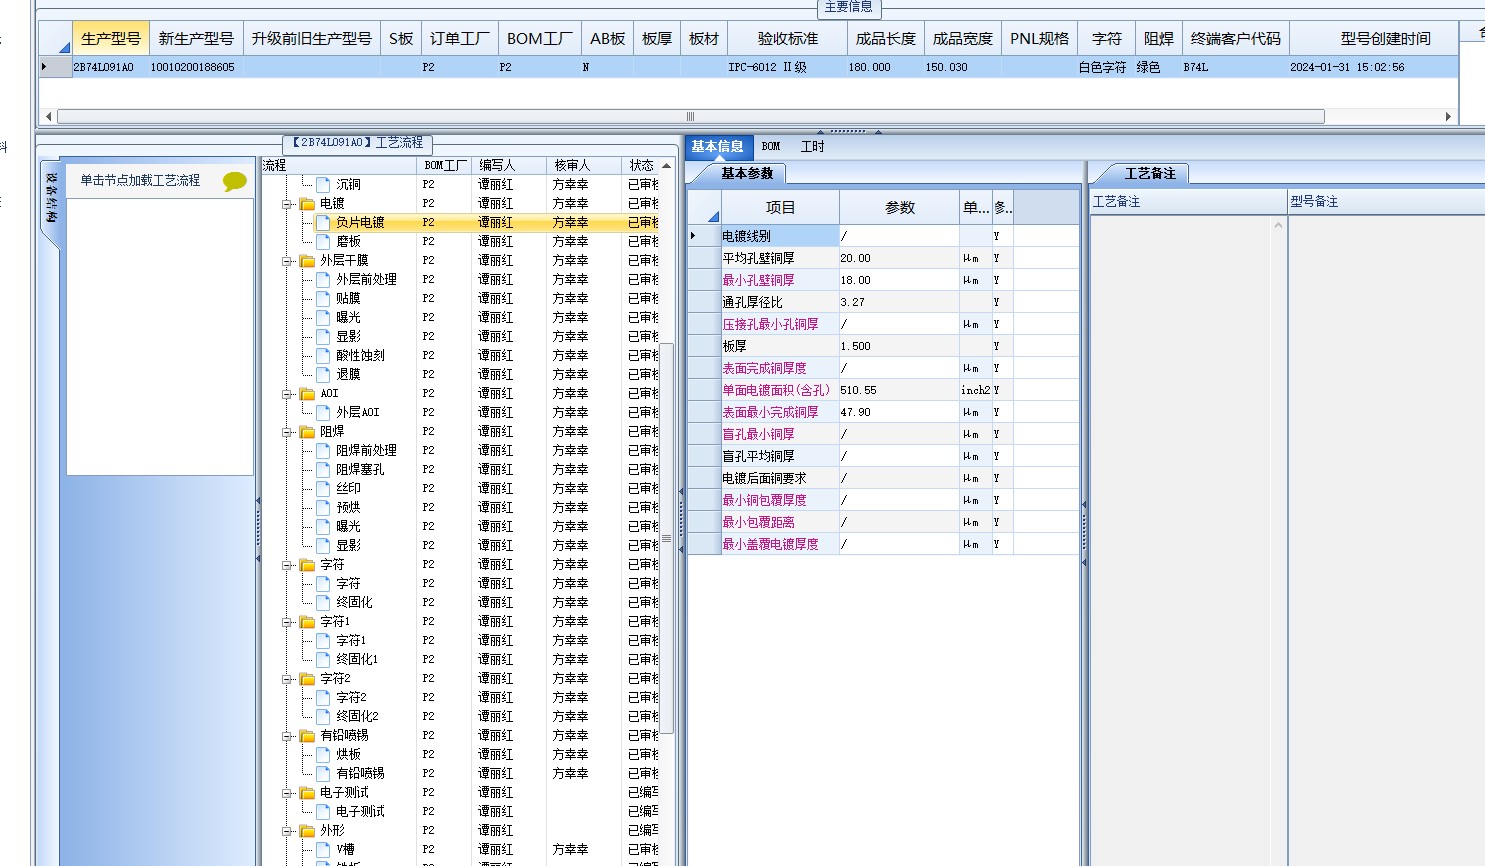1485x866 pixels.
Task: Click the 外形 folder icon
Action: pos(307,831)
